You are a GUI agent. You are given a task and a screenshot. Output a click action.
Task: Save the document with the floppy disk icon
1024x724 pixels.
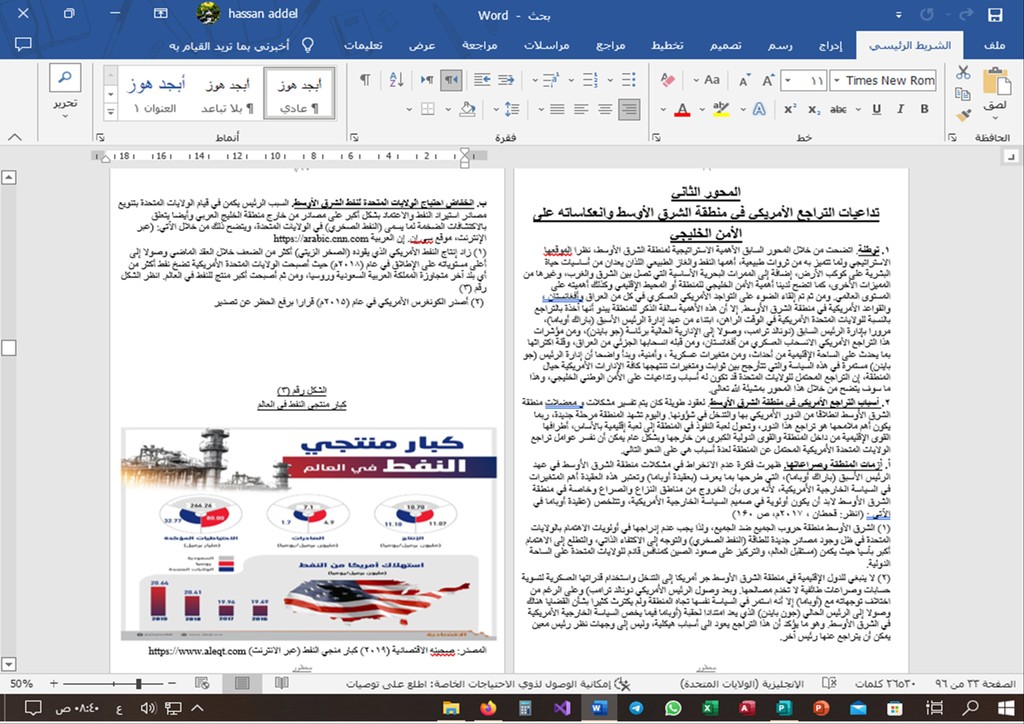[x=995, y=14]
